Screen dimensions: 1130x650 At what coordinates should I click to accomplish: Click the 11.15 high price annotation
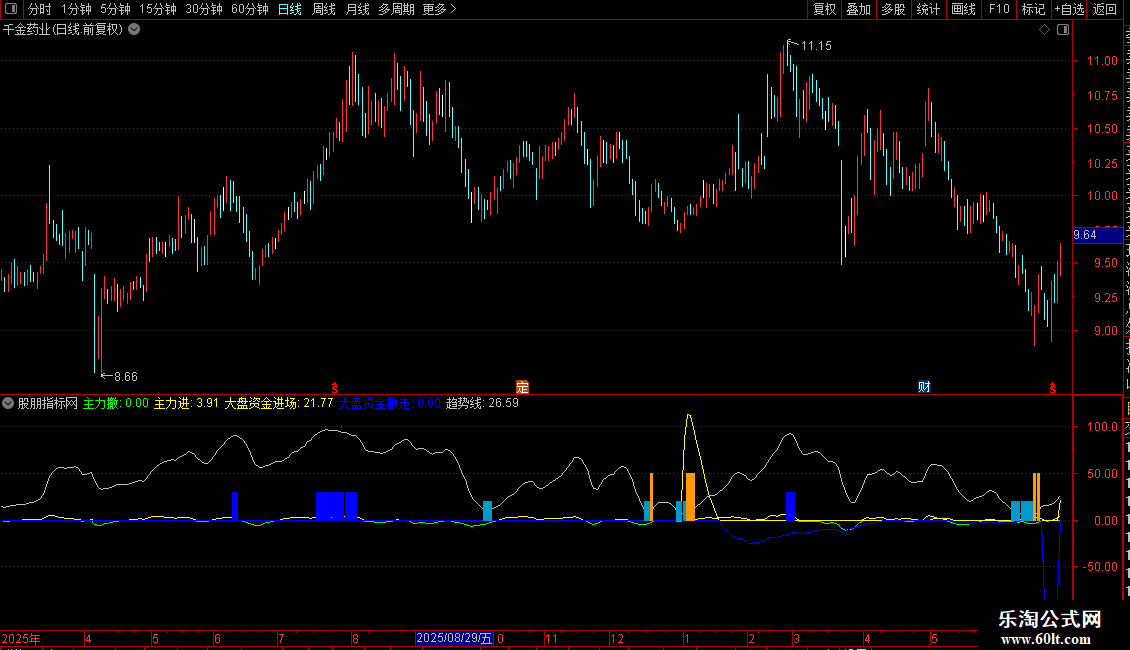(816, 46)
